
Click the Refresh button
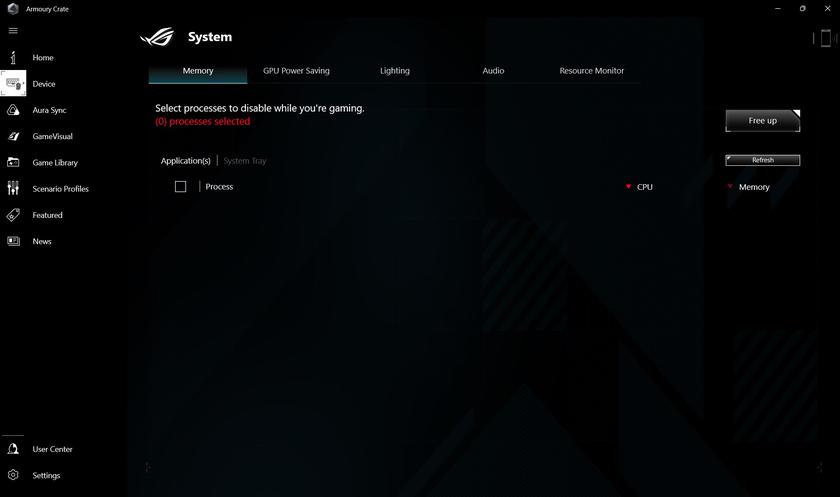click(x=762, y=160)
